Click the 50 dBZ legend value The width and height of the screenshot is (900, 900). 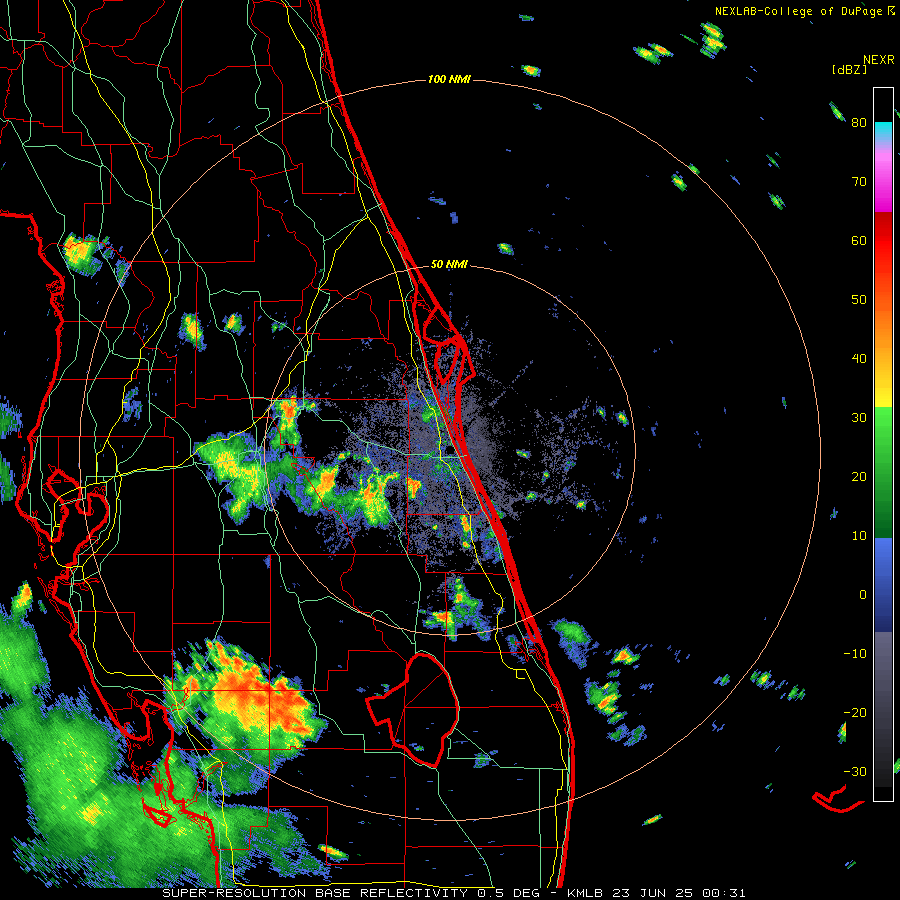pyautogui.click(x=859, y=300)
